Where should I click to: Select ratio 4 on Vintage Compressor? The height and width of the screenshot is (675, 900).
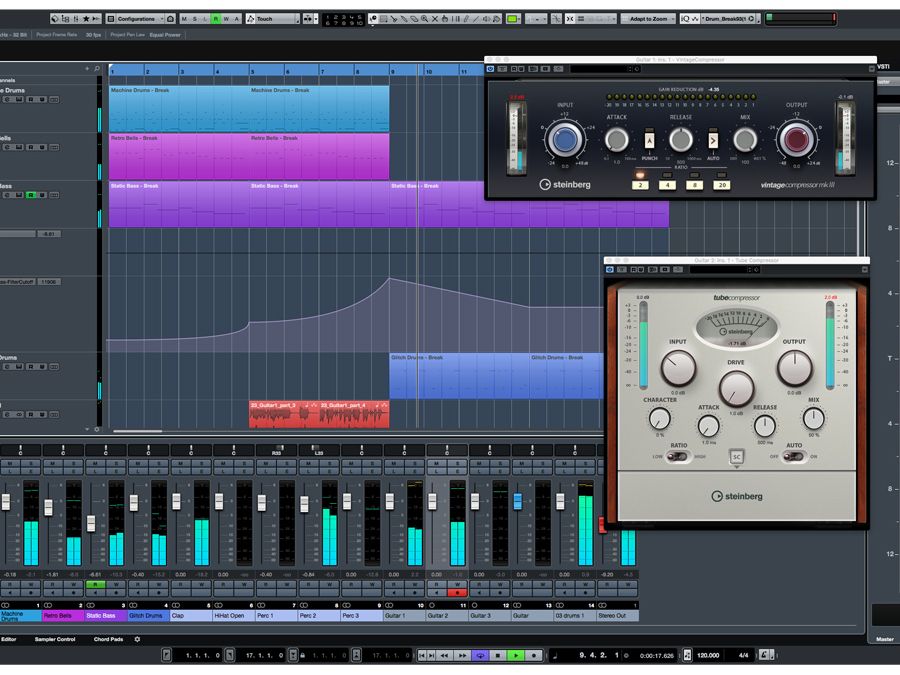coord(667,185)
